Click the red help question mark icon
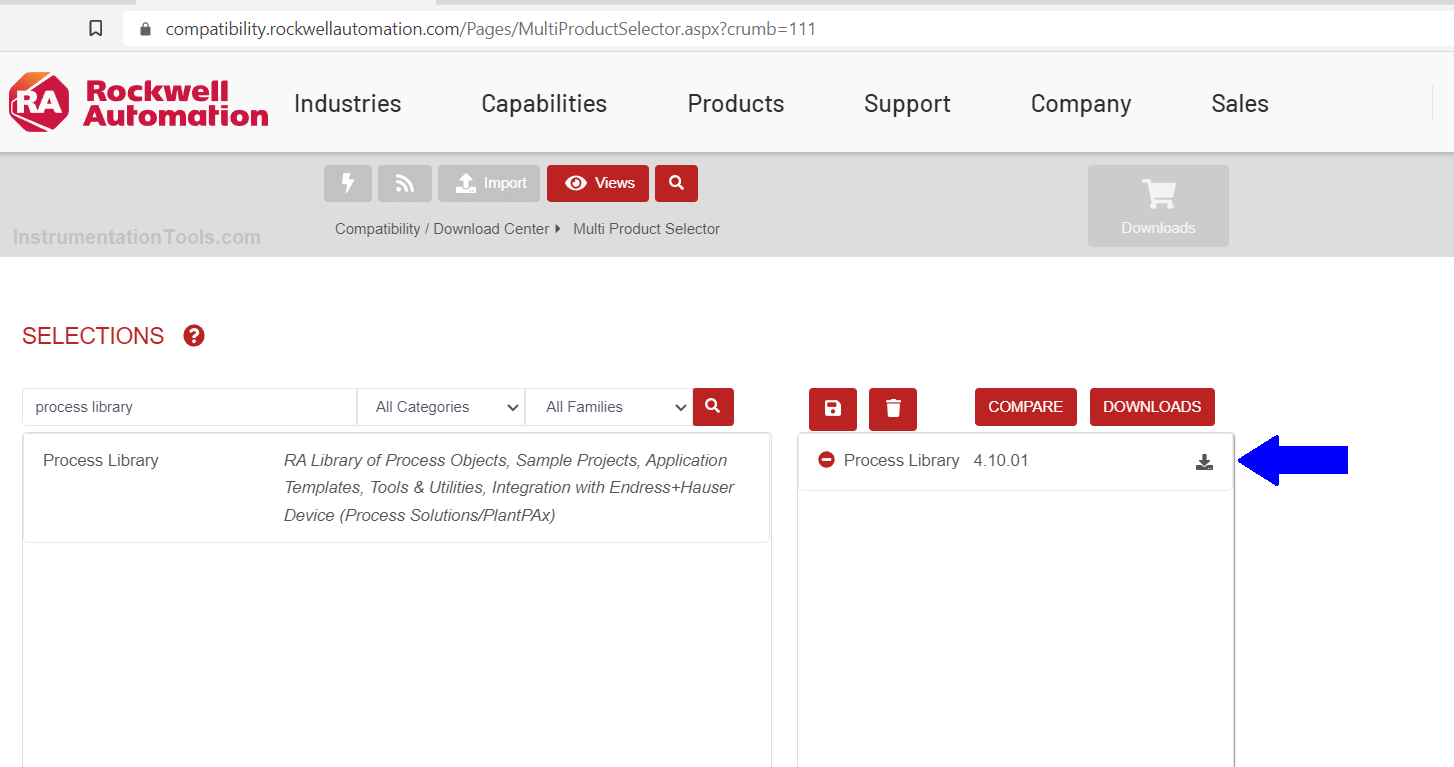1454x767 pixels. point(194,336)
